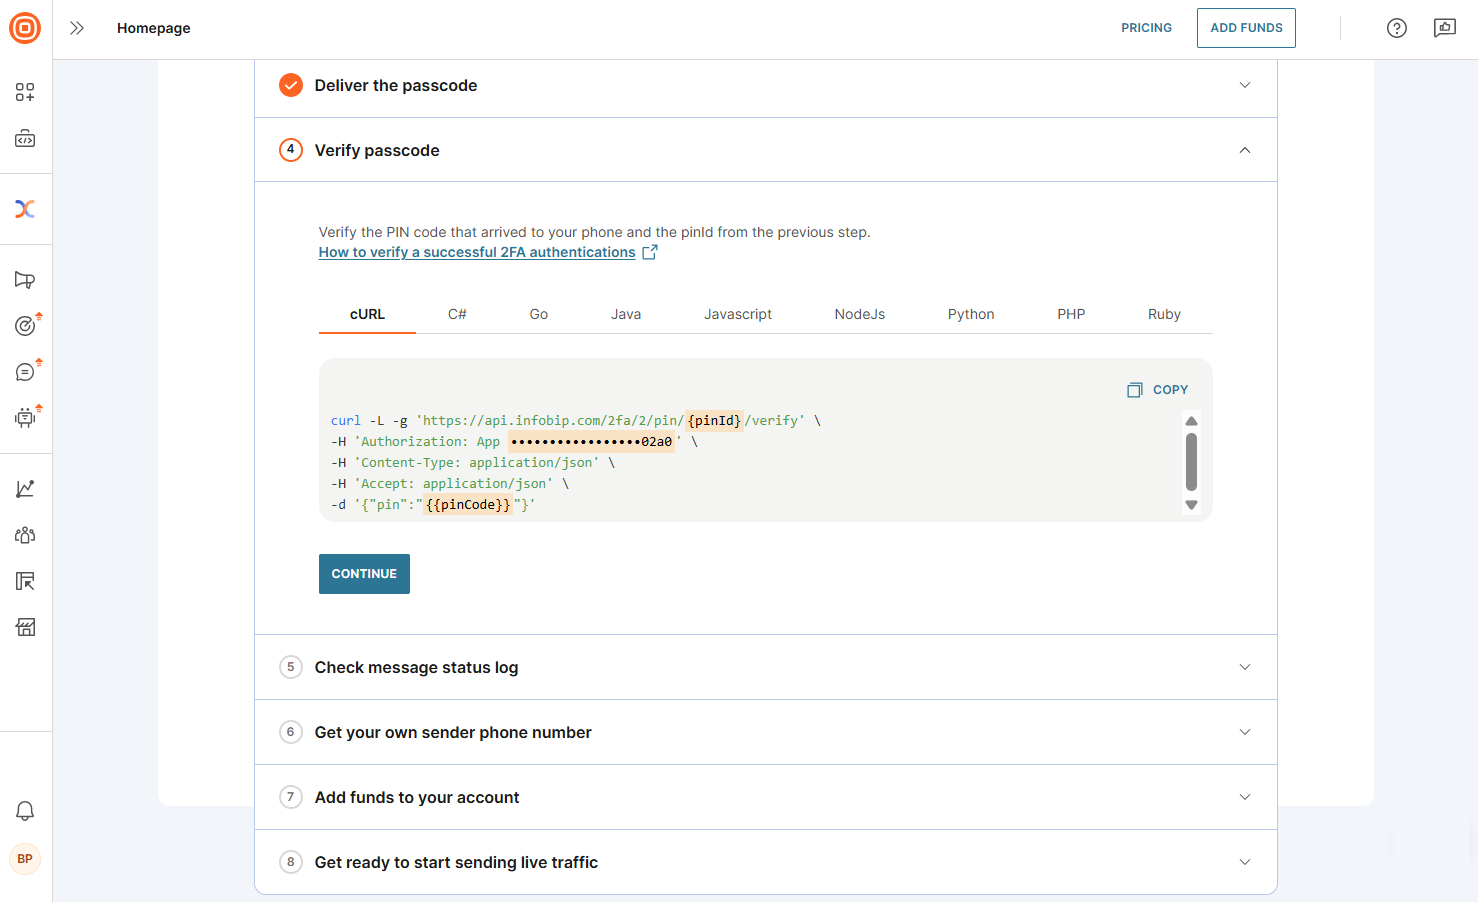Open the People icon in sidebar
The height and width of the screenshot is (902, 1478).
coord(25,535)
